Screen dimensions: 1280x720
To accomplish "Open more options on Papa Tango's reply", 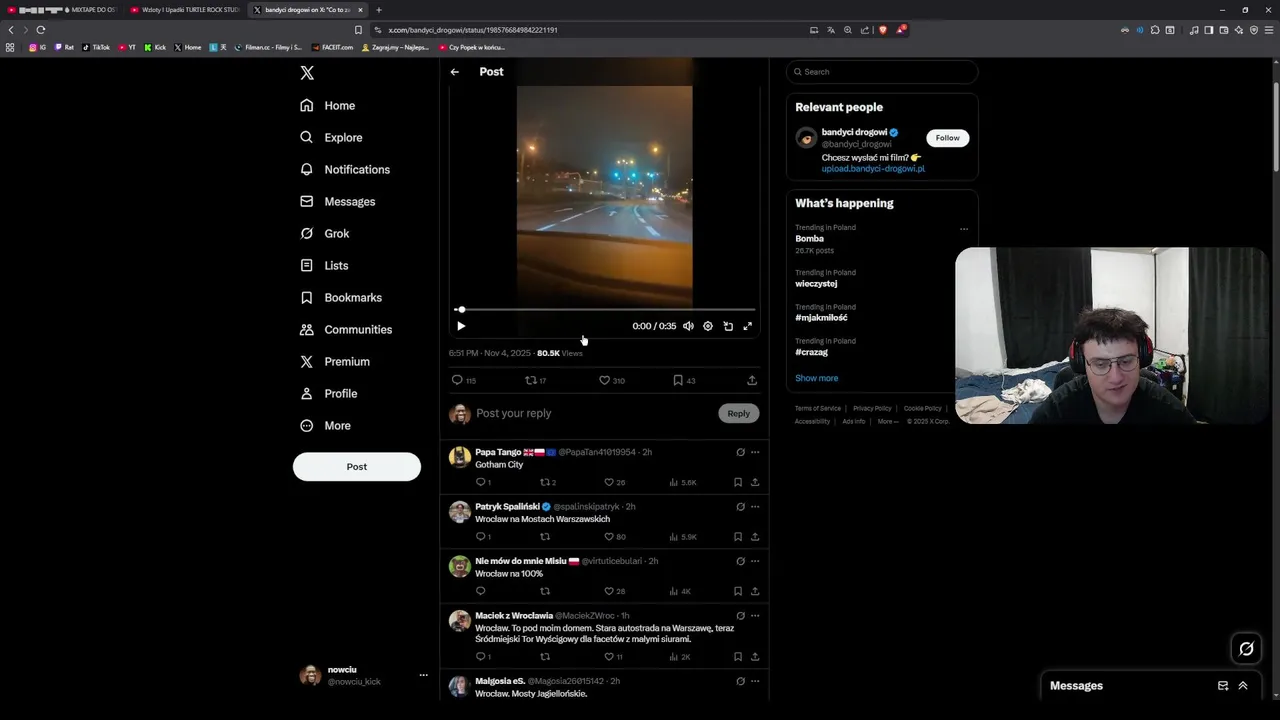I will (755, 452).
